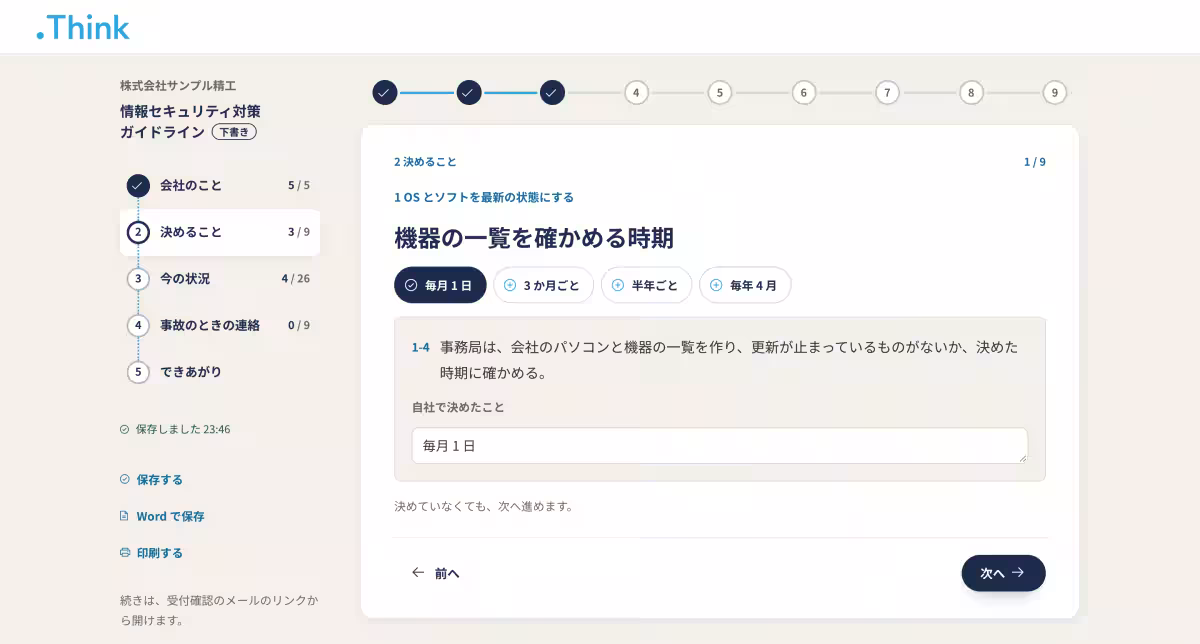Click the save checkmark icon beside 保存する

tap(125, 480)
